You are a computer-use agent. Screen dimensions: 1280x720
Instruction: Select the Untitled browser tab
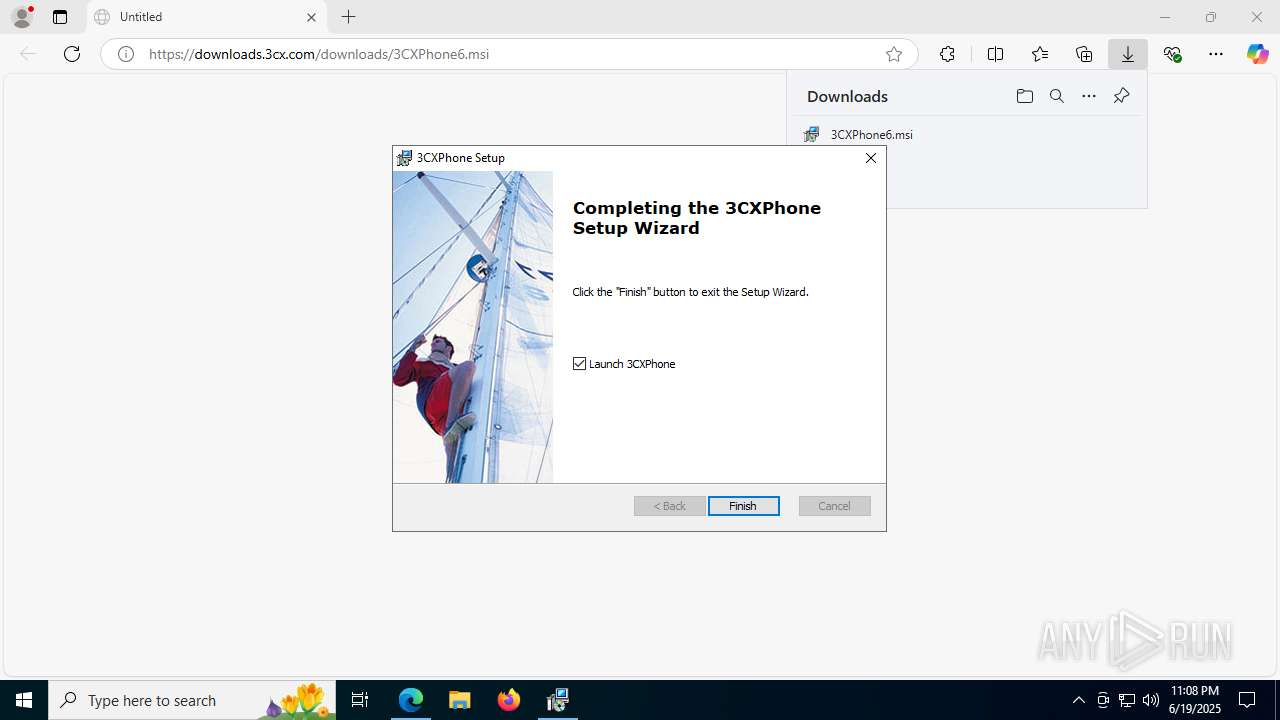(x=206, y=17)
